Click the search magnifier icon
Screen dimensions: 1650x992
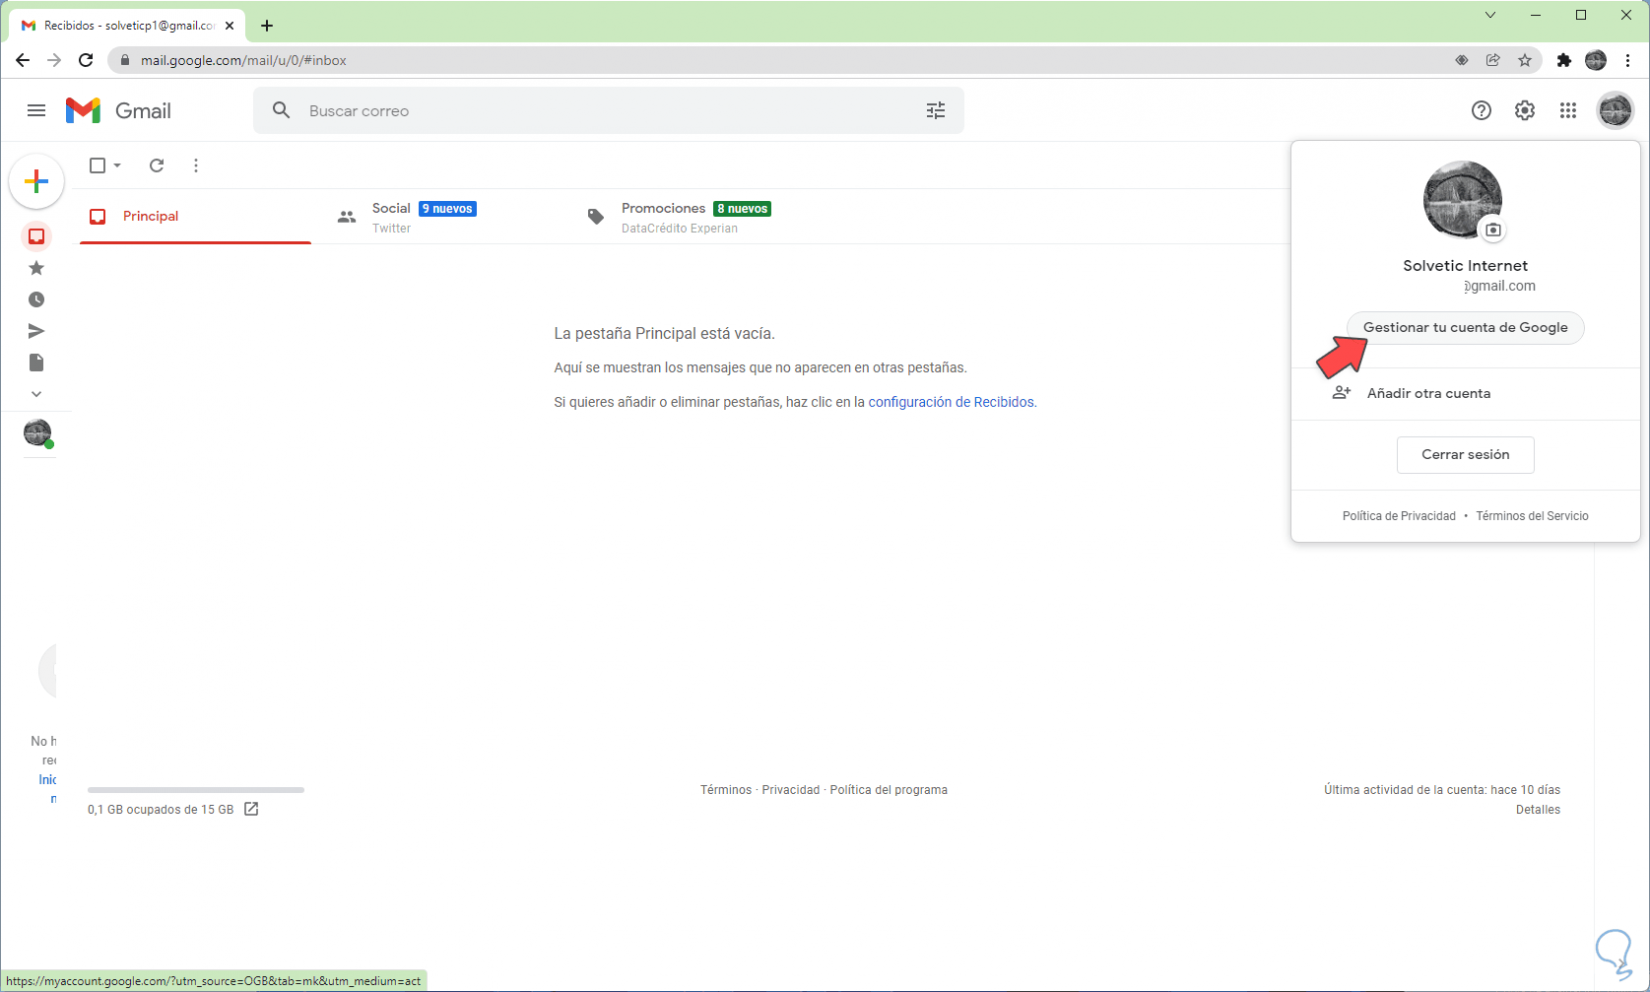click(x=281, y=110)
